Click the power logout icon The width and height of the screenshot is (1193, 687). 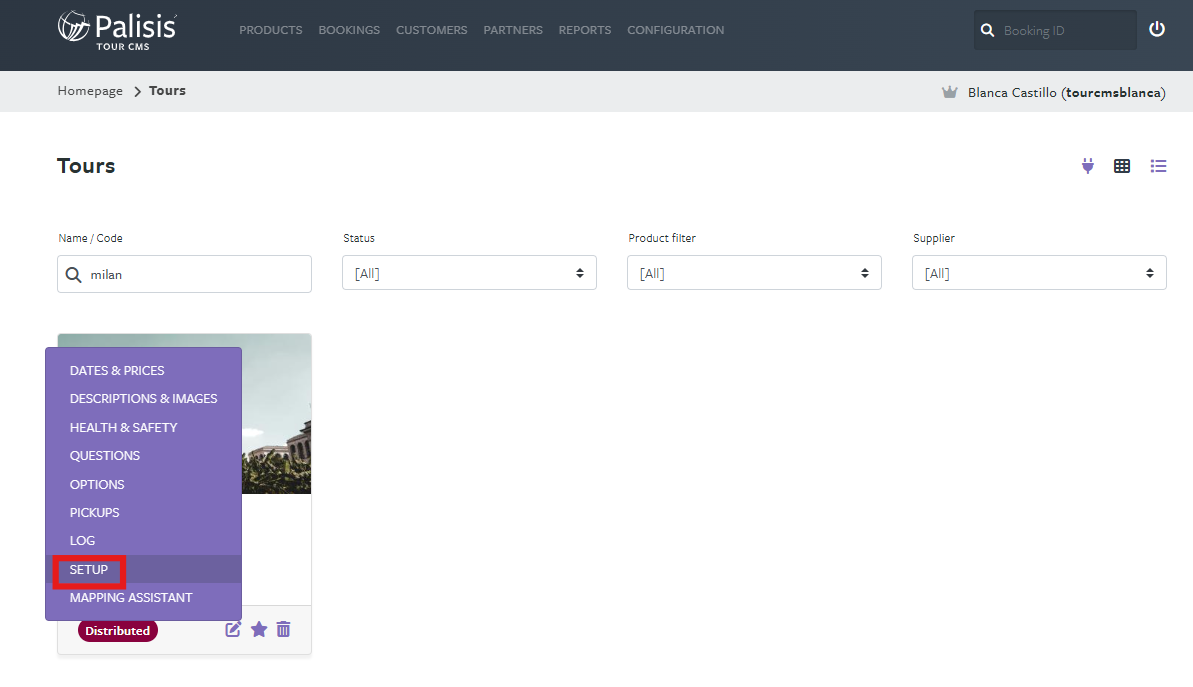click(x=1156, y=30)
